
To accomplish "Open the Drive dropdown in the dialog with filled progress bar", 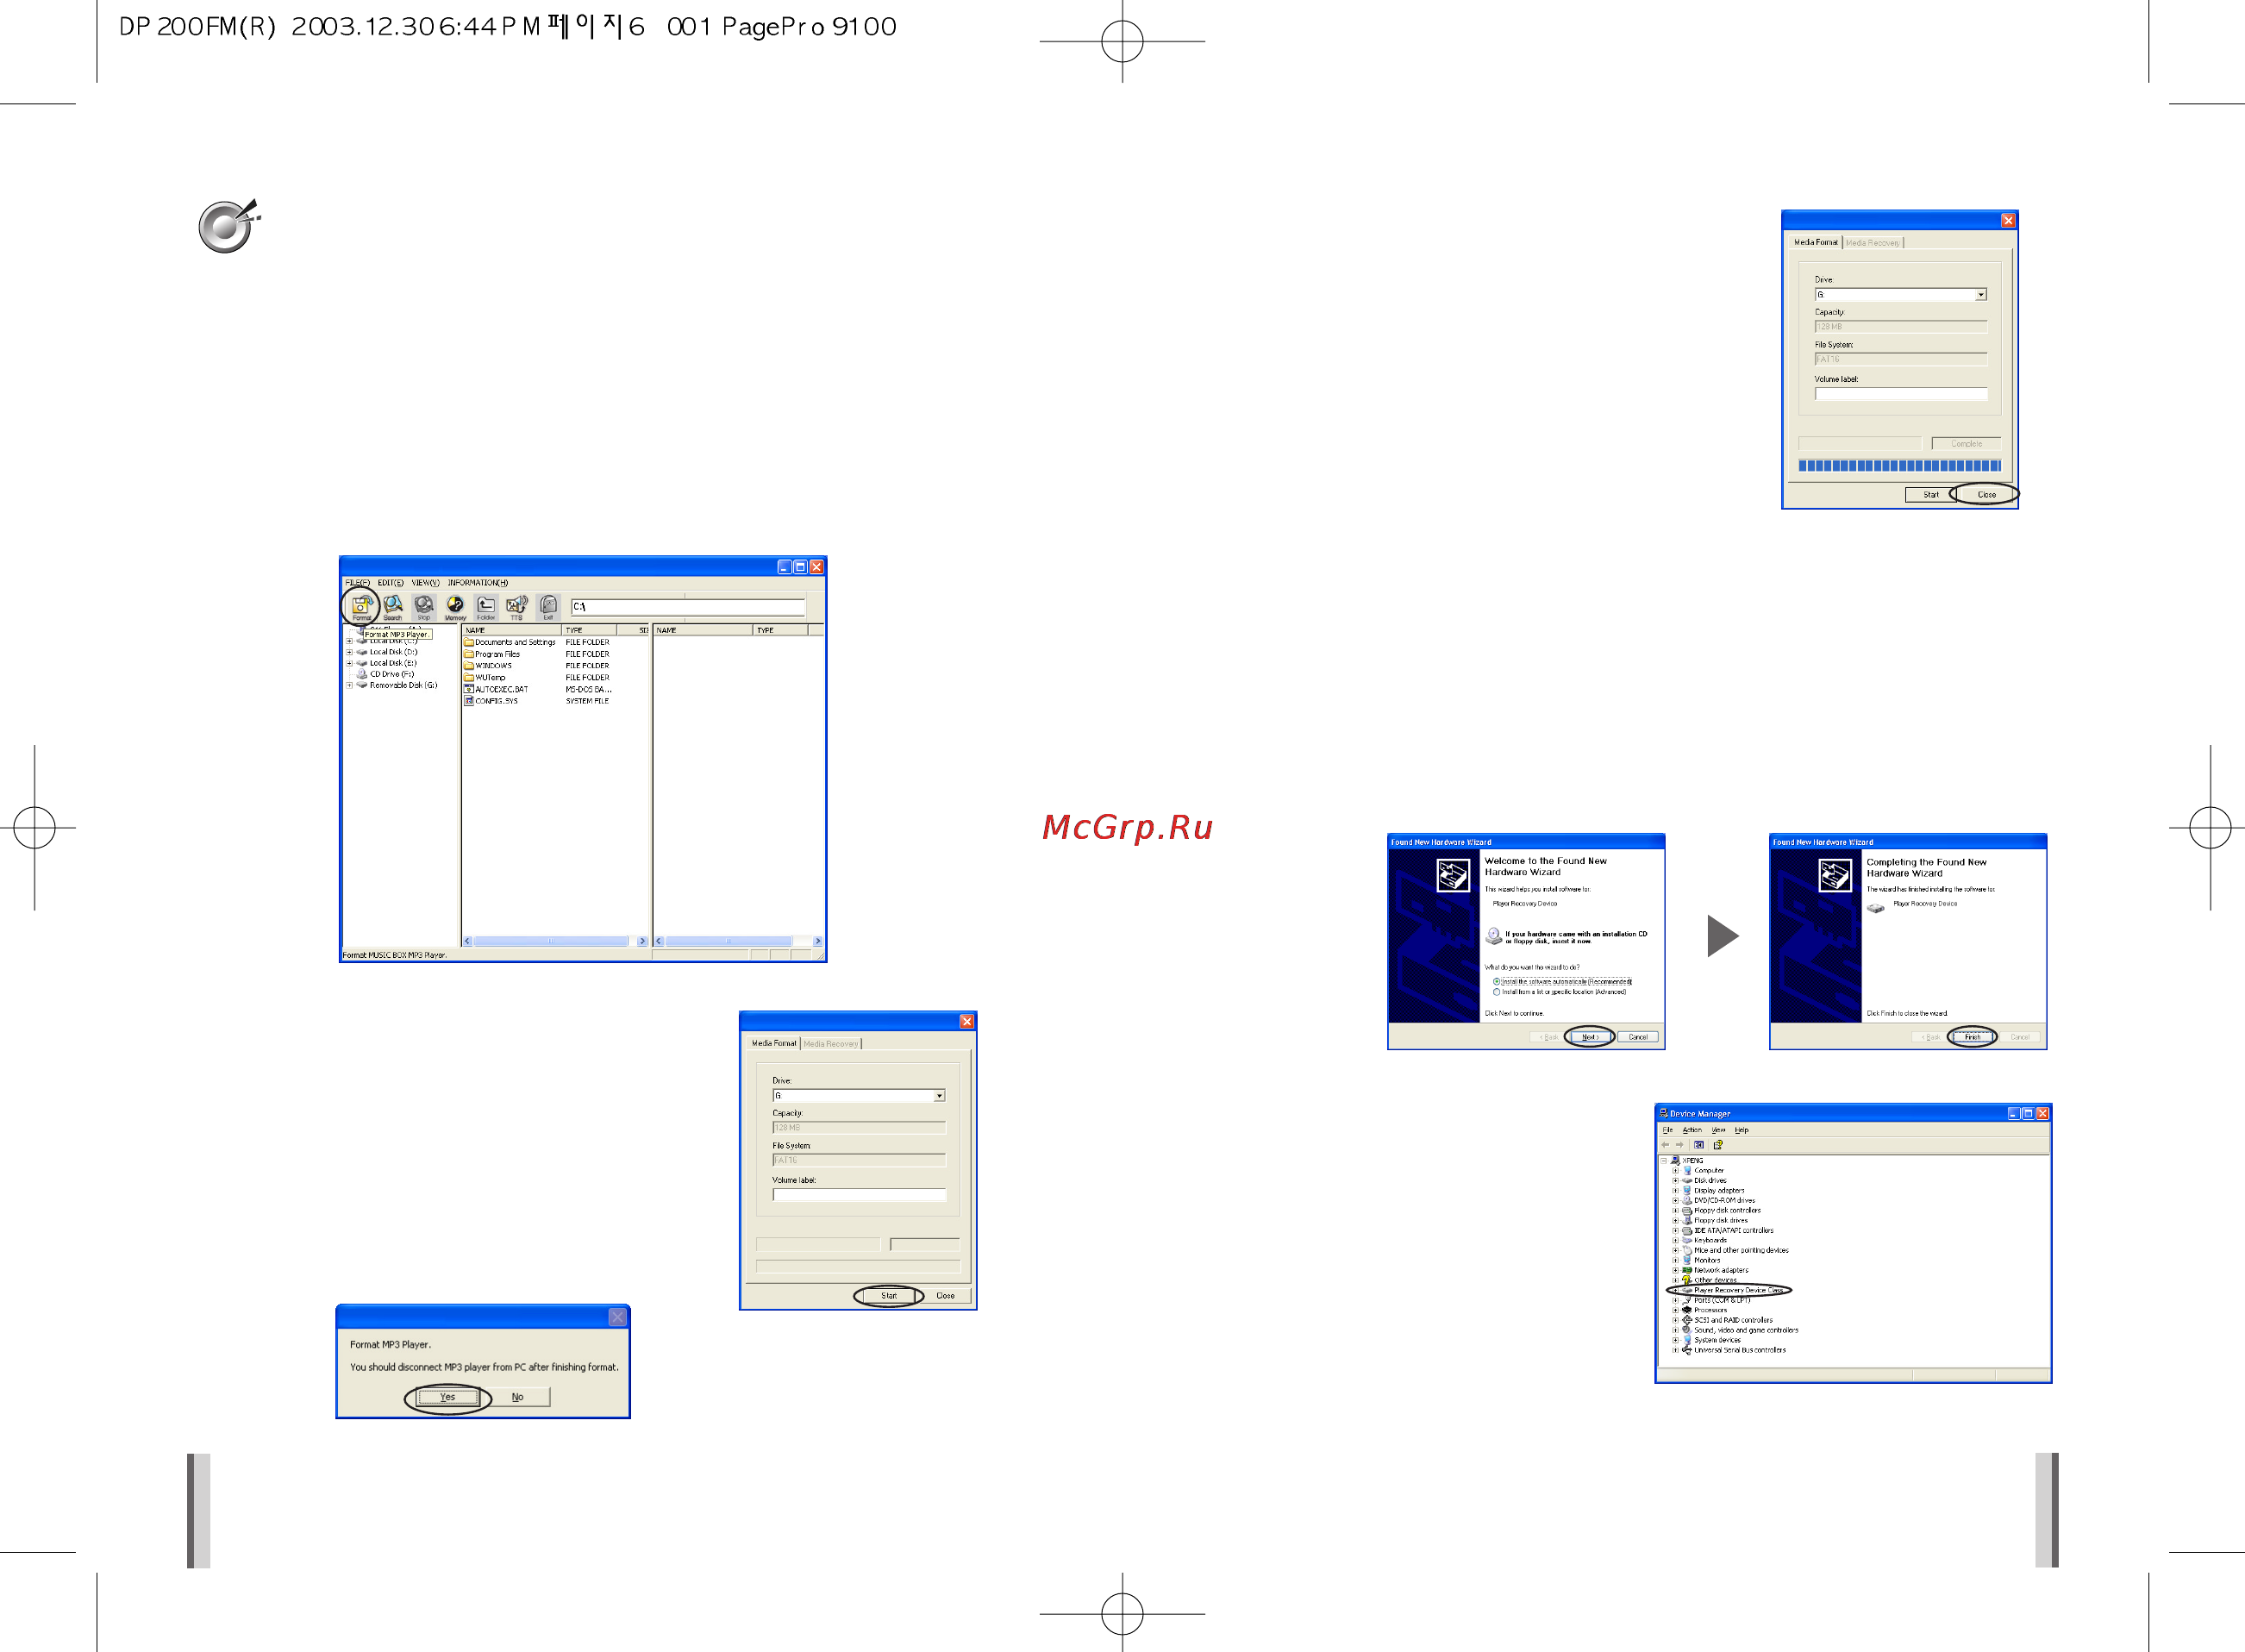I will tap(1981, 295).
